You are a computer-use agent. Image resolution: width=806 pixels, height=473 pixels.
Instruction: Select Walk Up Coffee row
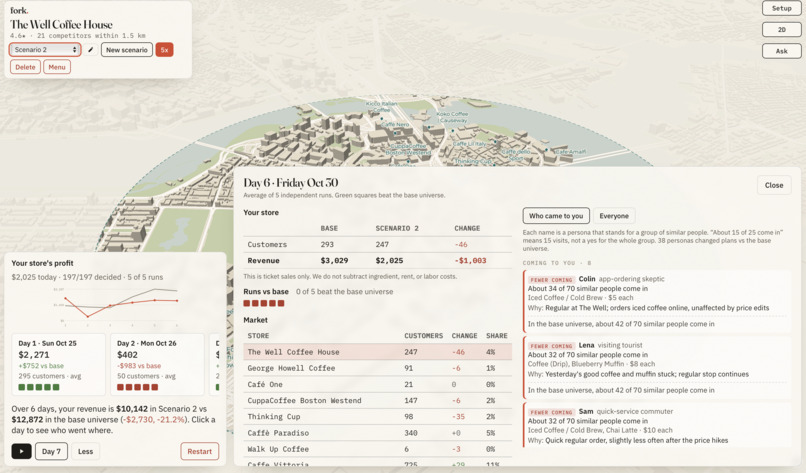(377, 449)
